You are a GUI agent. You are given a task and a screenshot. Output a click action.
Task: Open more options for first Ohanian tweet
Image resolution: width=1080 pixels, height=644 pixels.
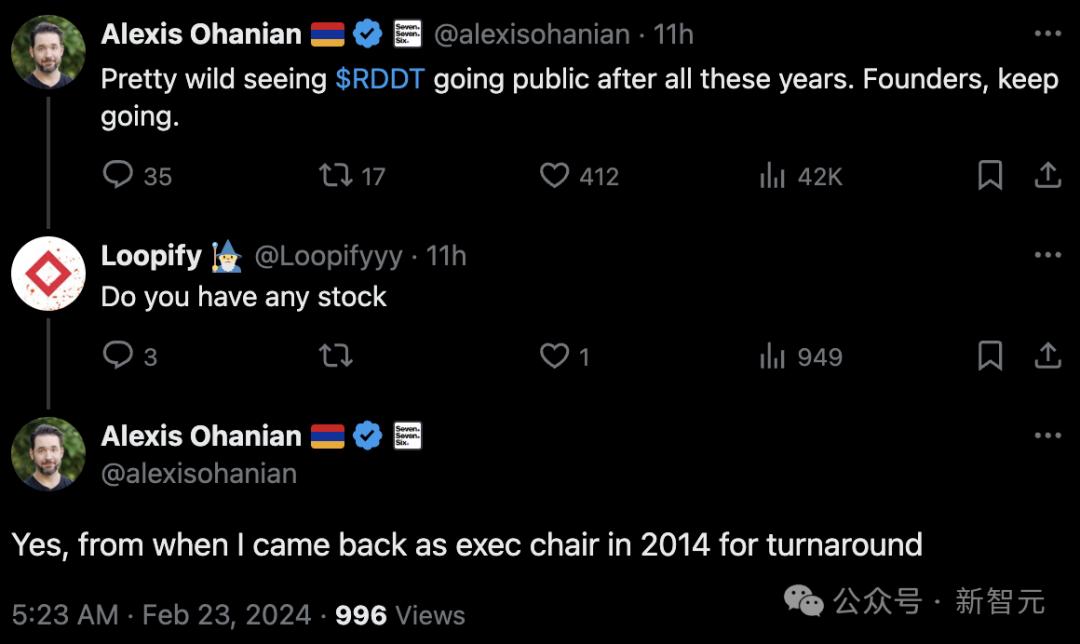click(1047, 34)
